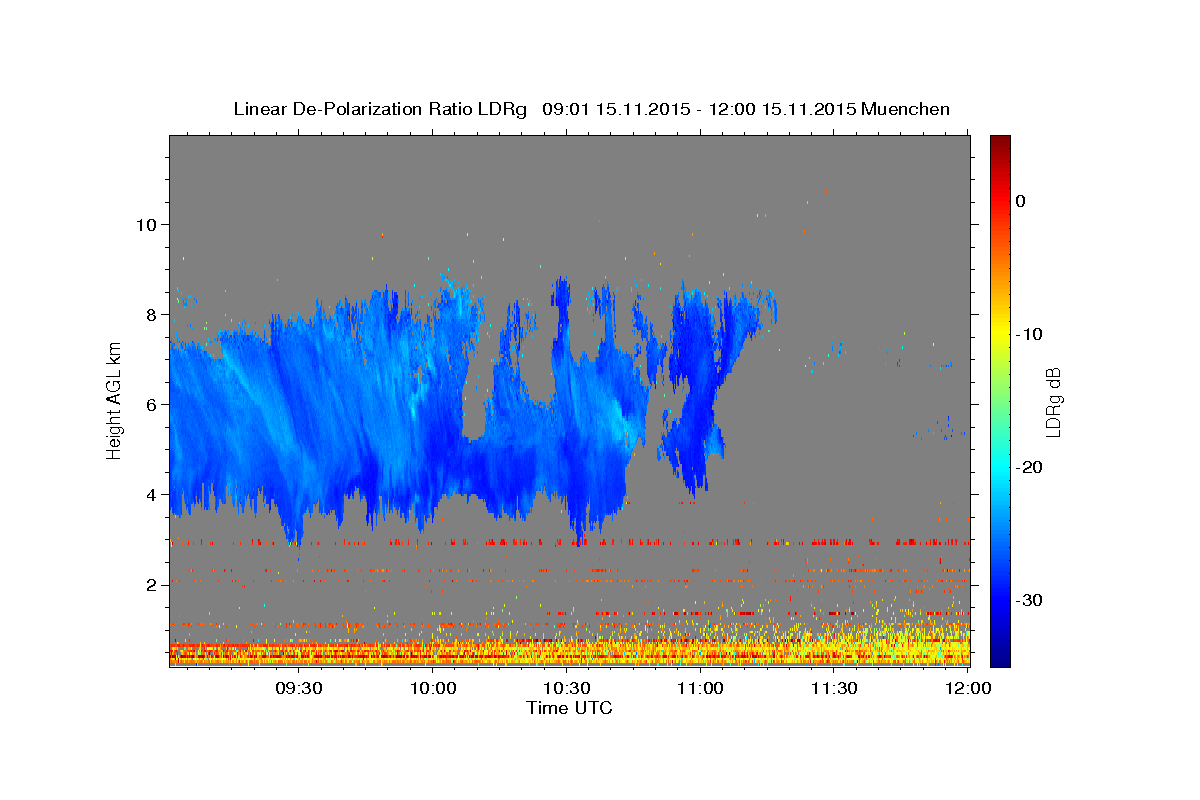Click the 'LDRg dB' colorbar label

click(1052, 401)
